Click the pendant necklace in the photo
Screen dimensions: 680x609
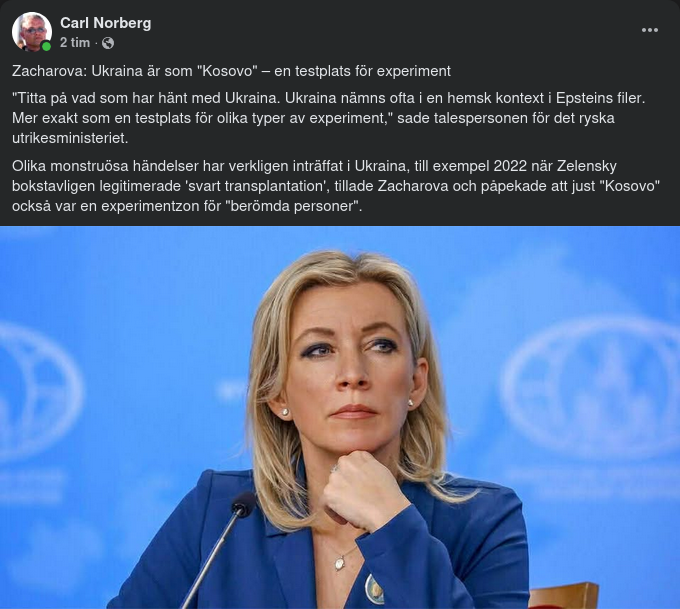340,563
